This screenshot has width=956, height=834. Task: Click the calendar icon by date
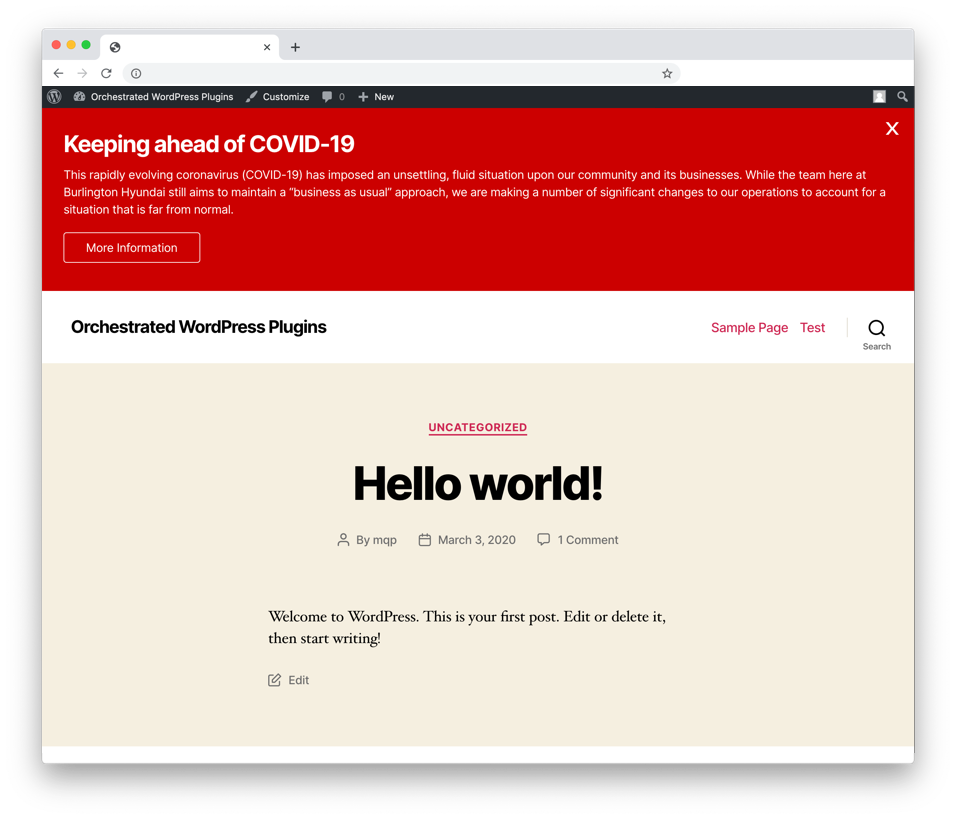425,540
